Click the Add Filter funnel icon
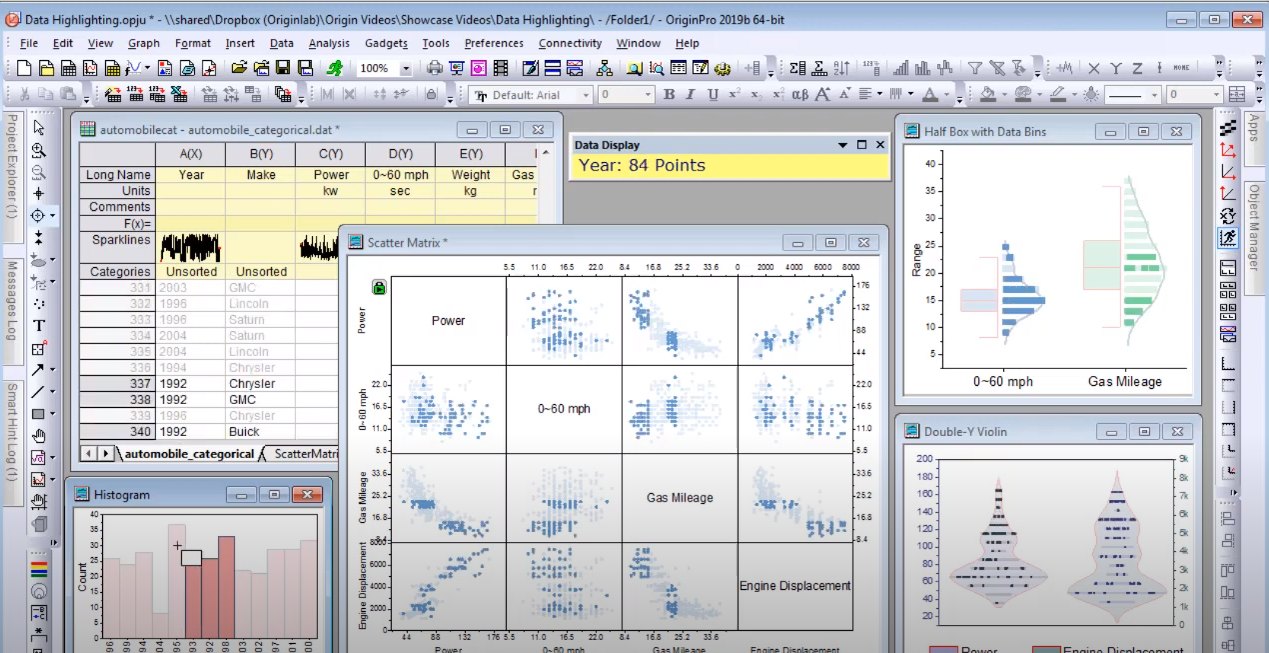The image size is (1269, 653). coord(974,69)
